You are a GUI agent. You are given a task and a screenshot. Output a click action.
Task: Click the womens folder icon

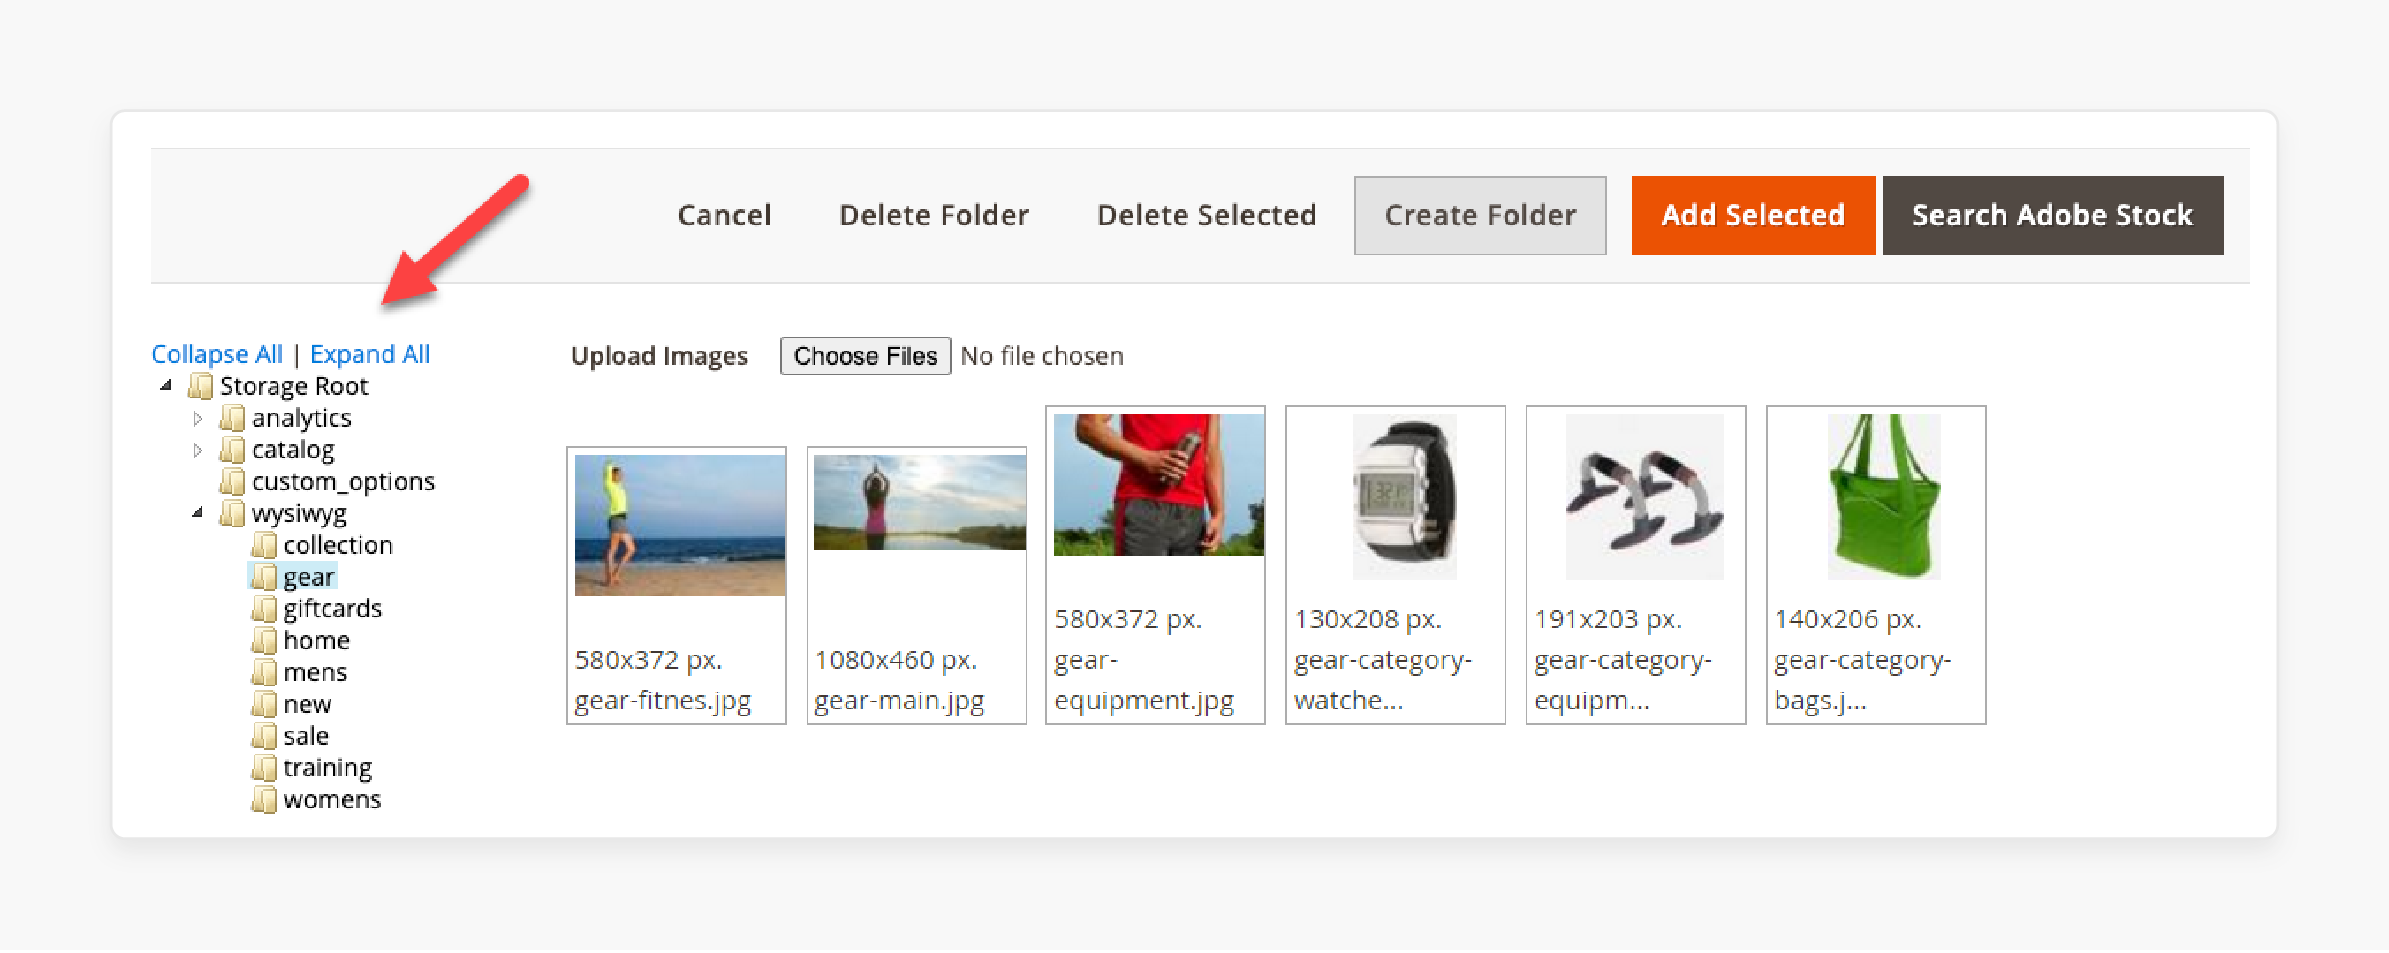(x=264, y=800)
